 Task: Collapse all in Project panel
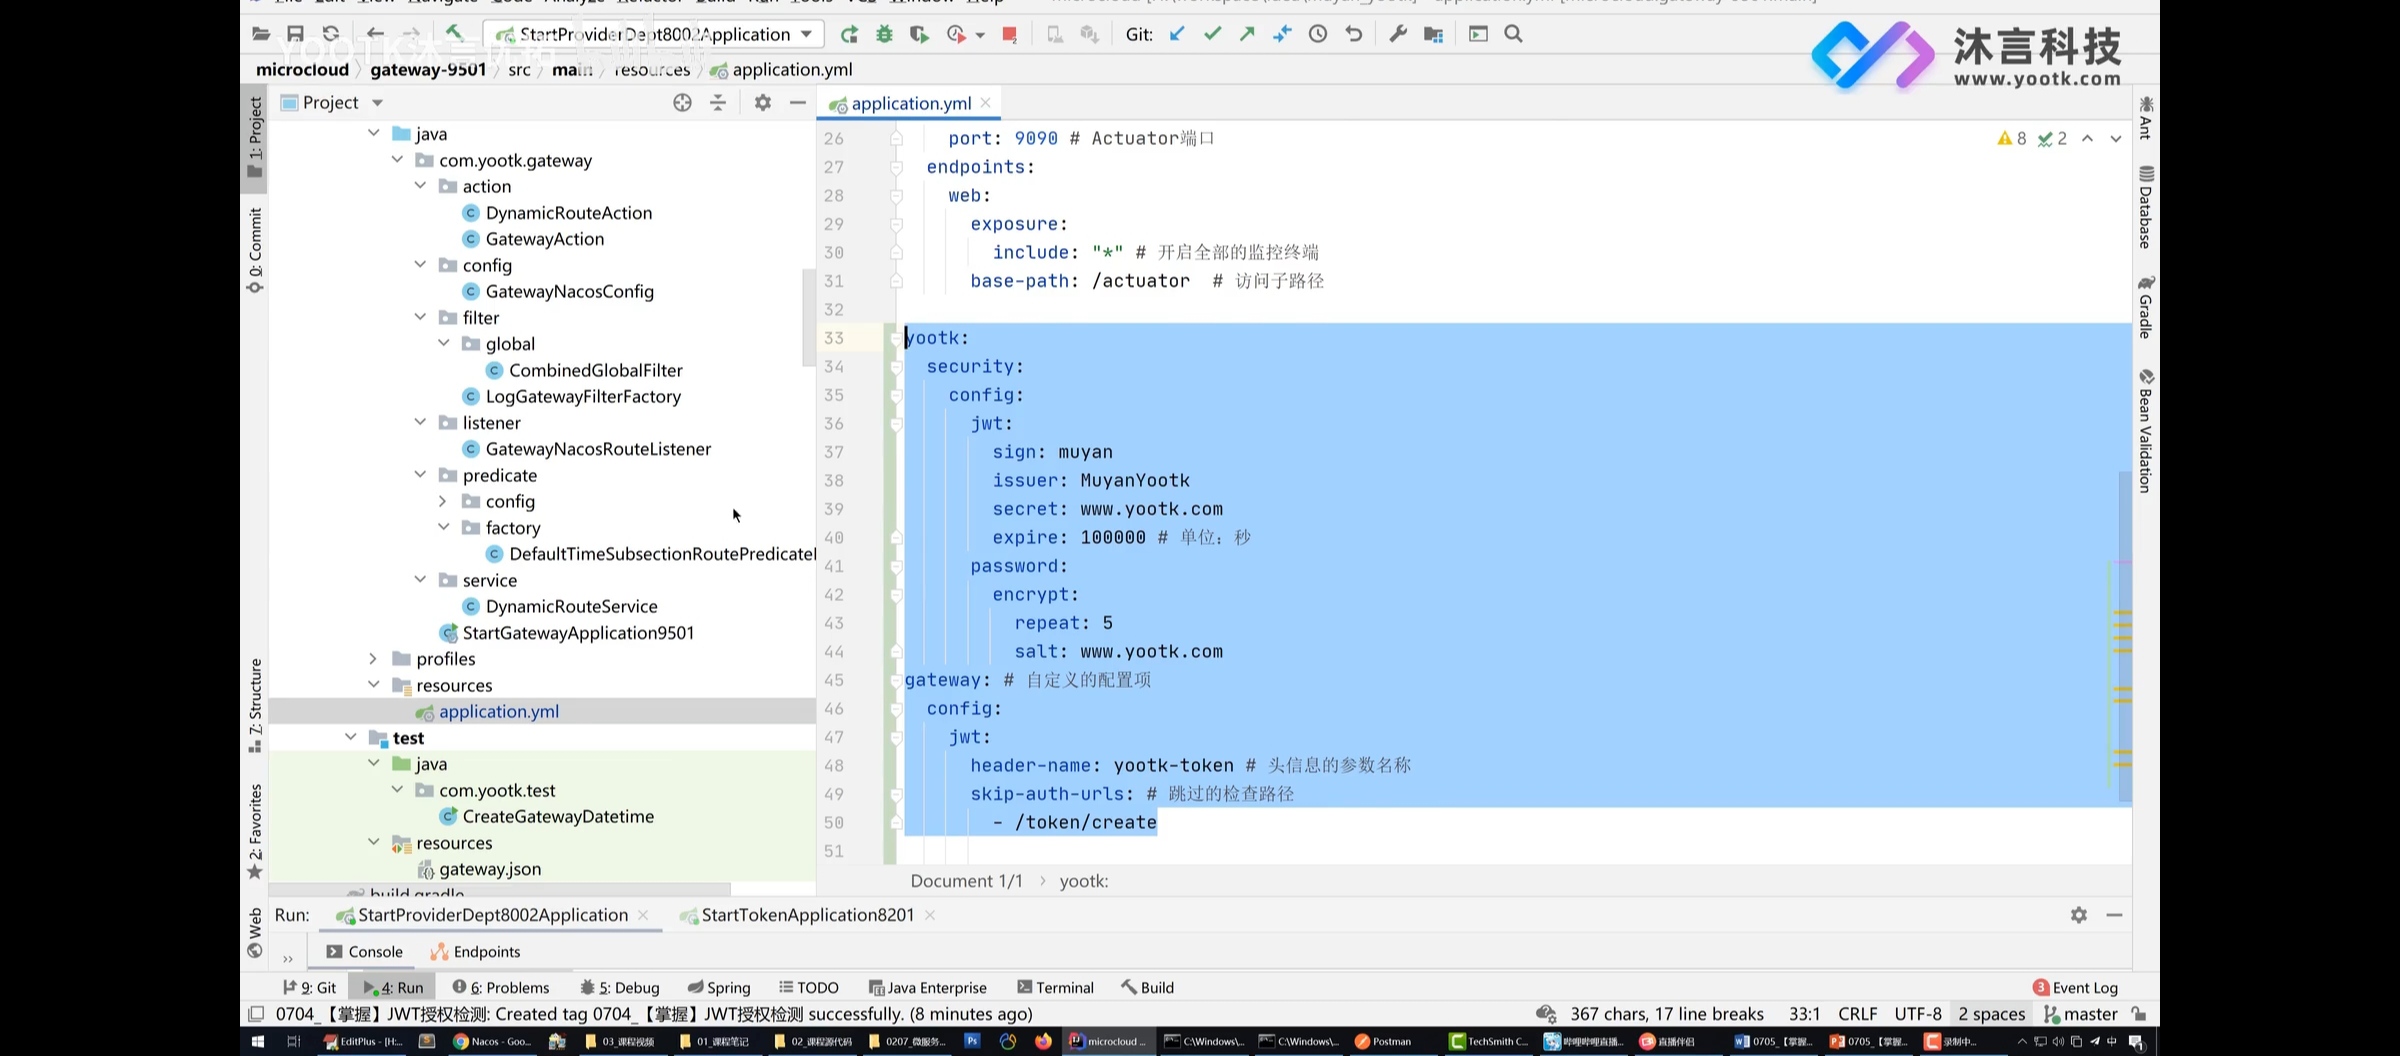pos(718,102)
